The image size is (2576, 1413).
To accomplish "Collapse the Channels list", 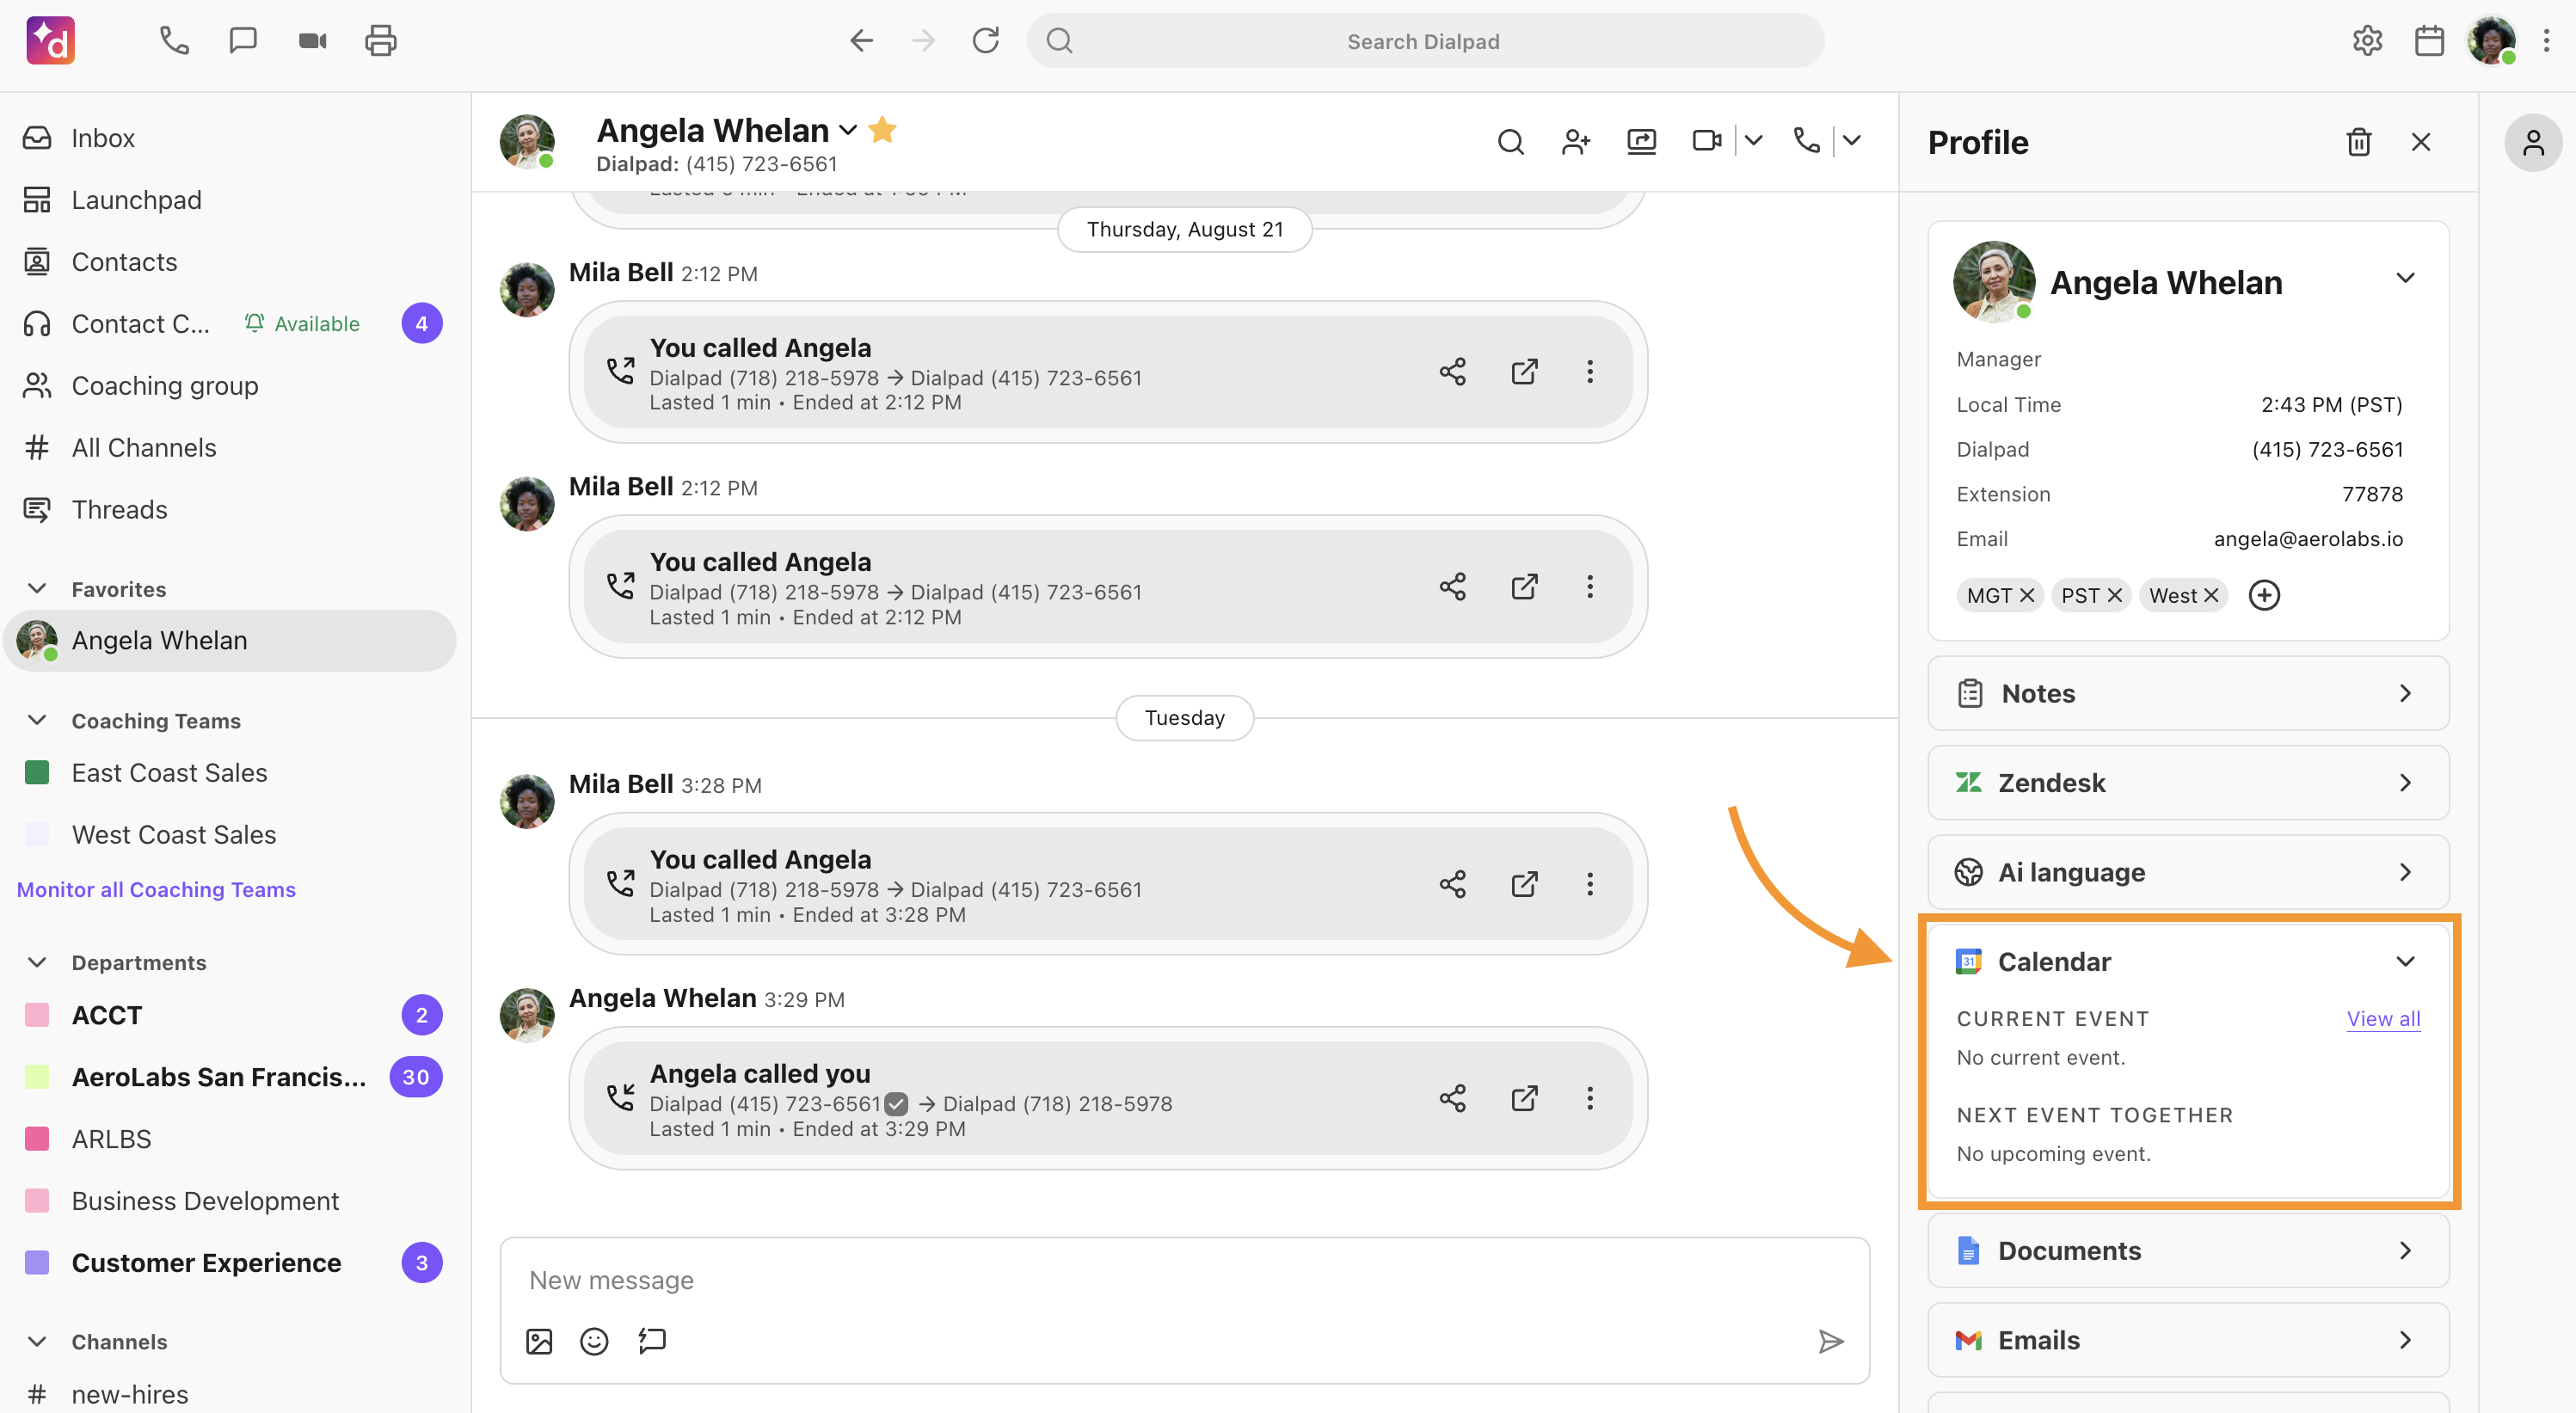I will point(37,1342).
